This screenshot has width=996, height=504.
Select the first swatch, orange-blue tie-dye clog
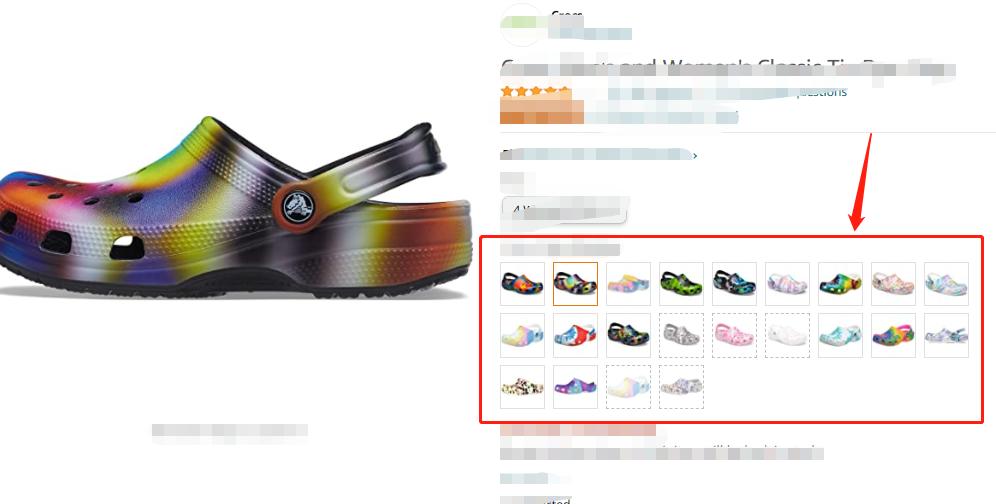coord(522,283)
